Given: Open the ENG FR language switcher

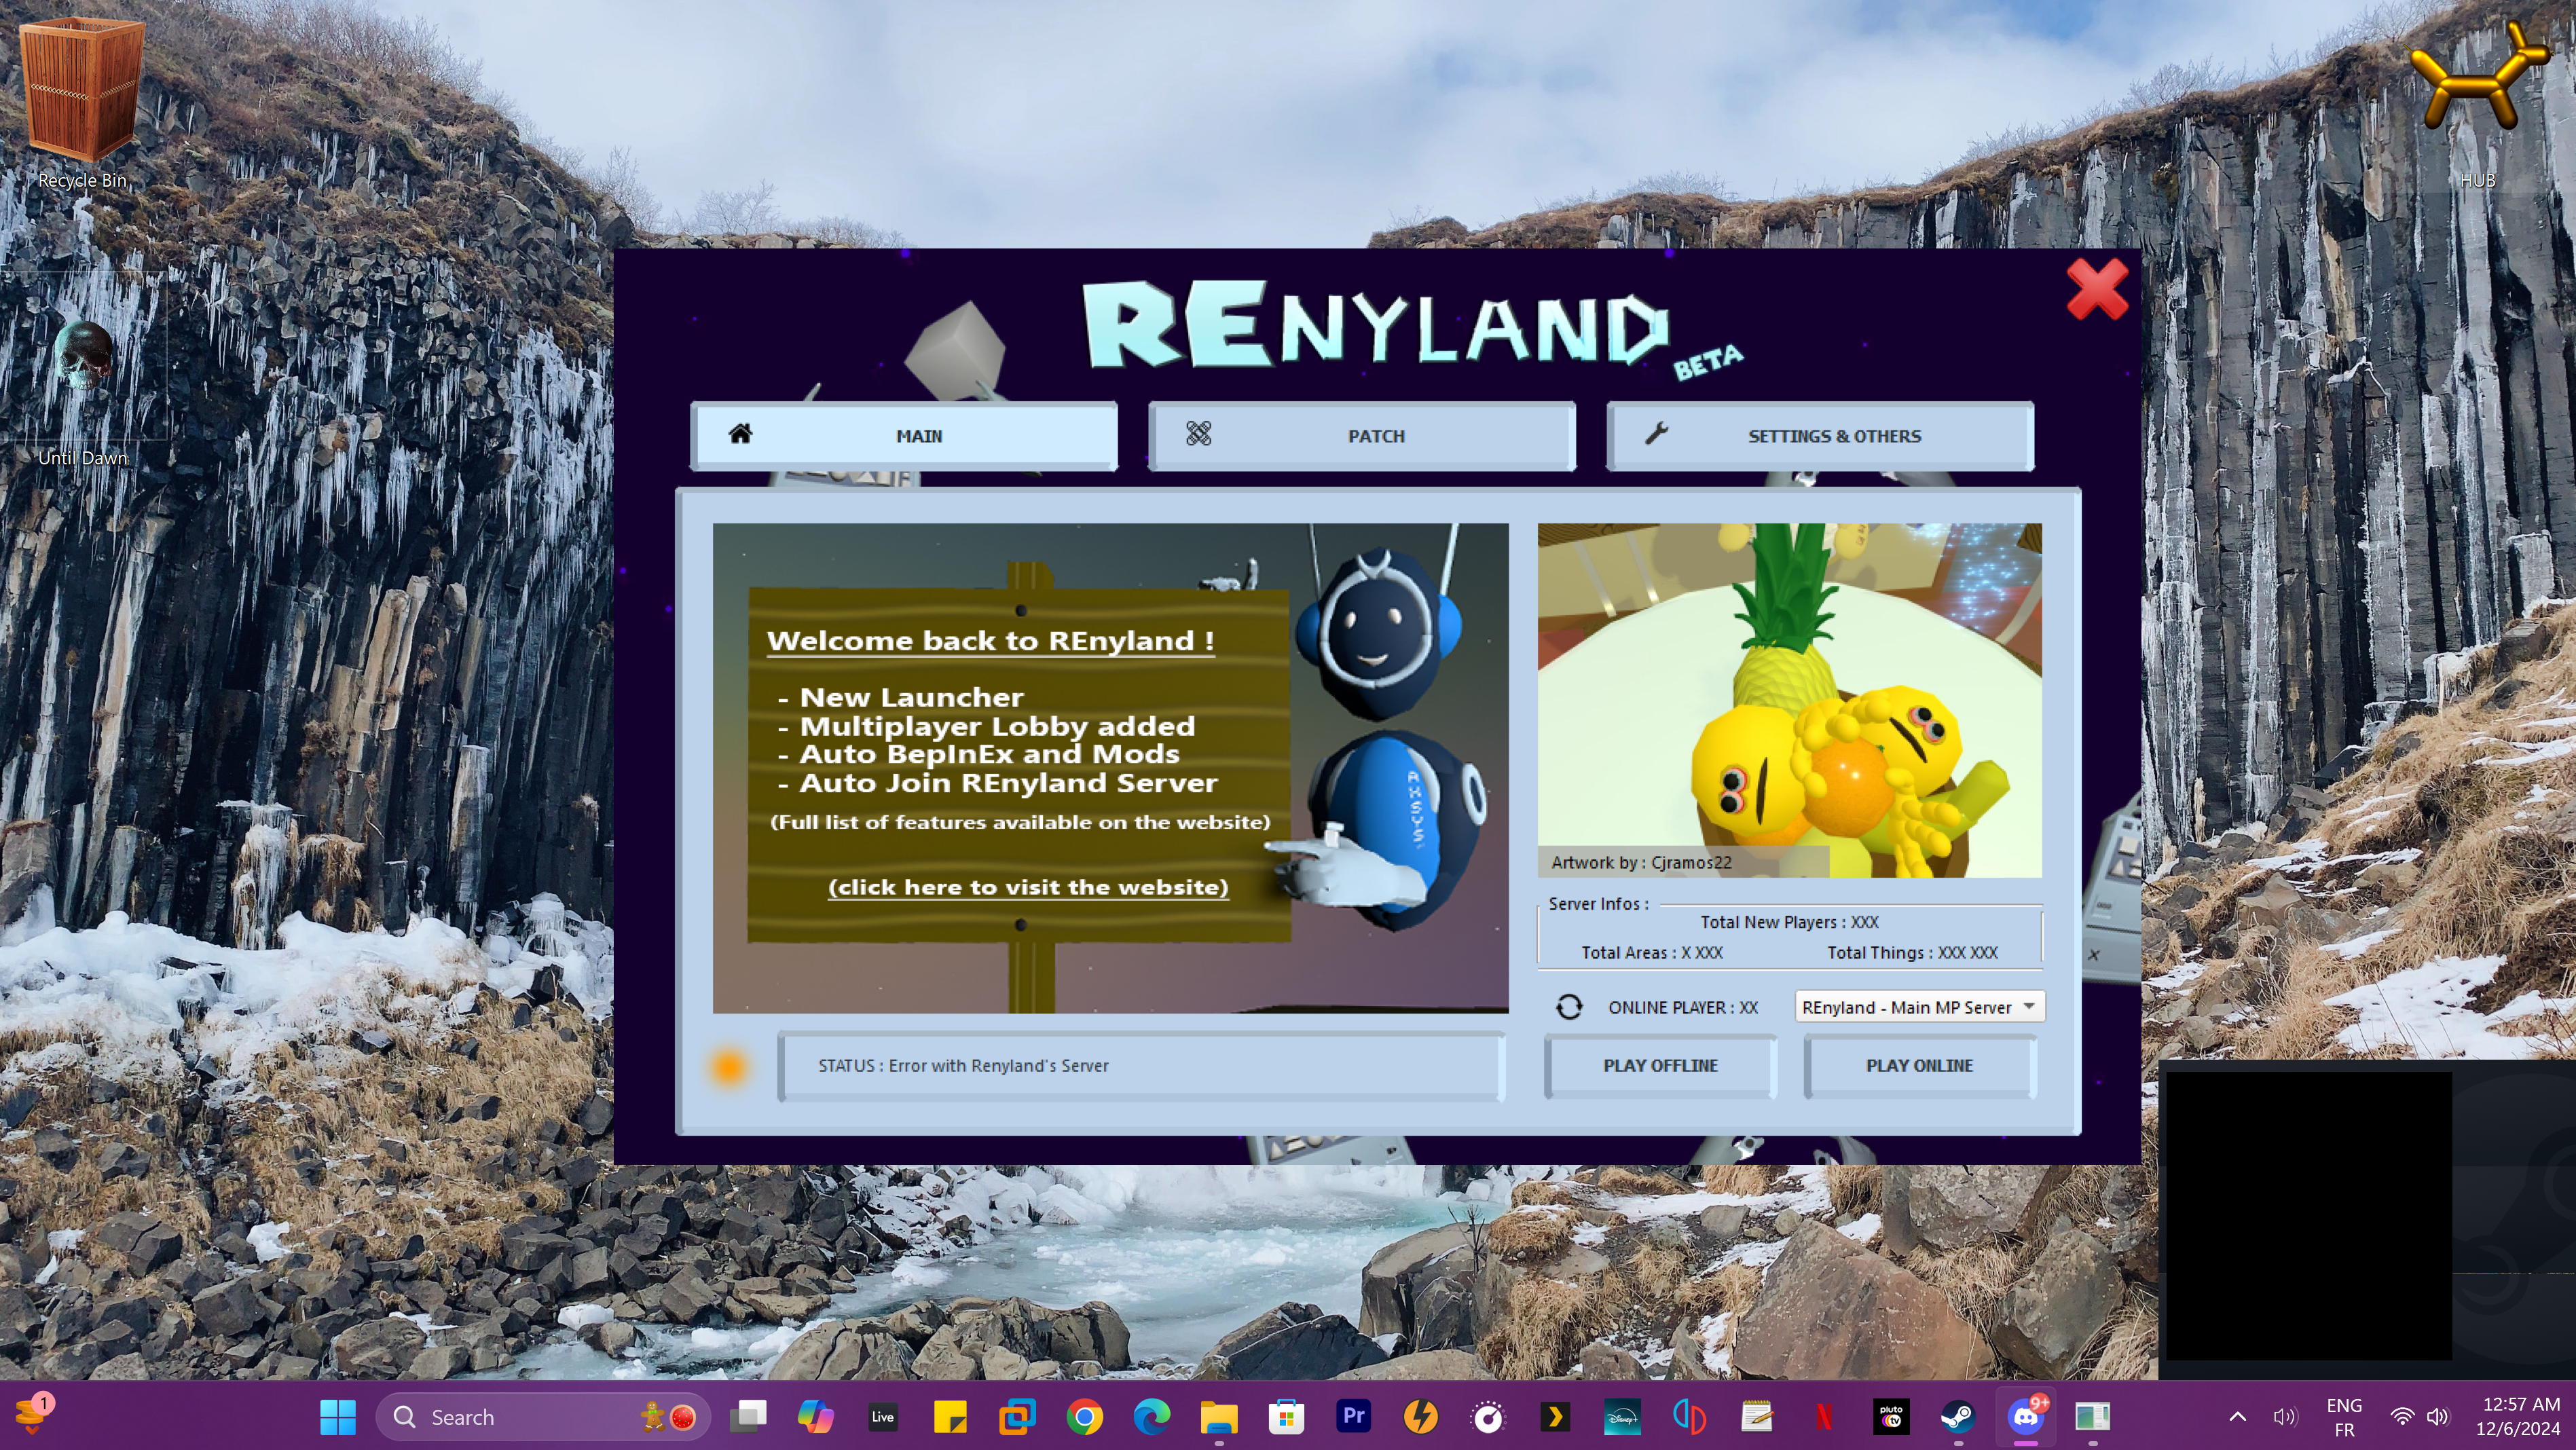Looking at the screenshot, I should click(2343, 1417).
